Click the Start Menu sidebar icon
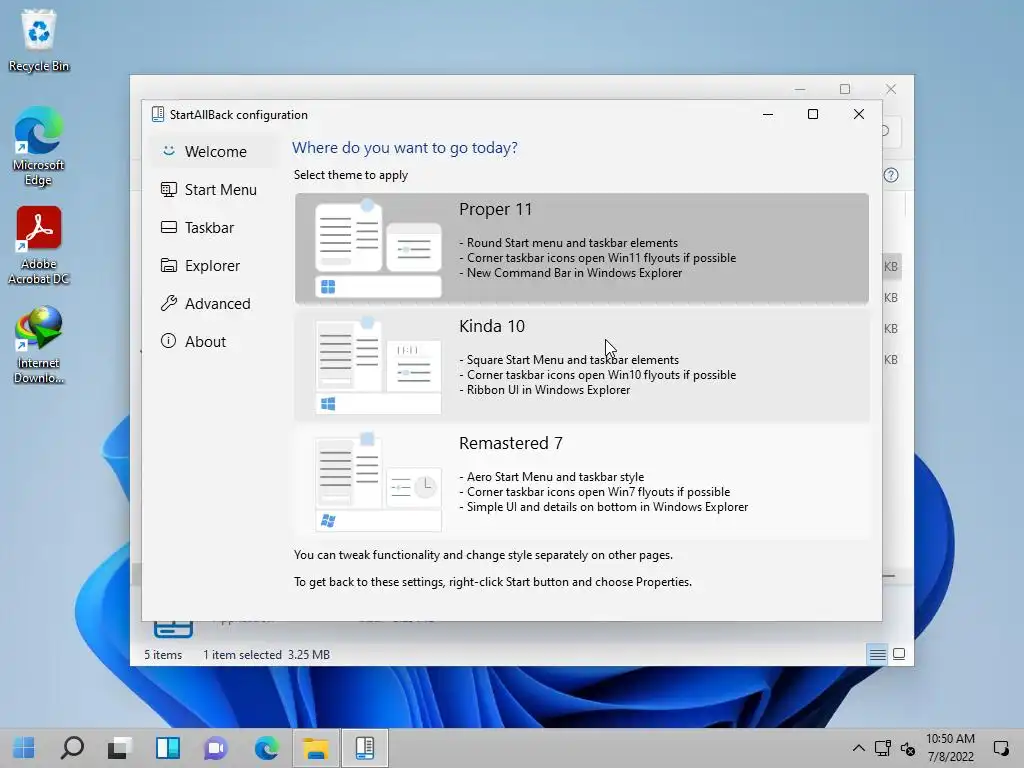 point(168,189)
